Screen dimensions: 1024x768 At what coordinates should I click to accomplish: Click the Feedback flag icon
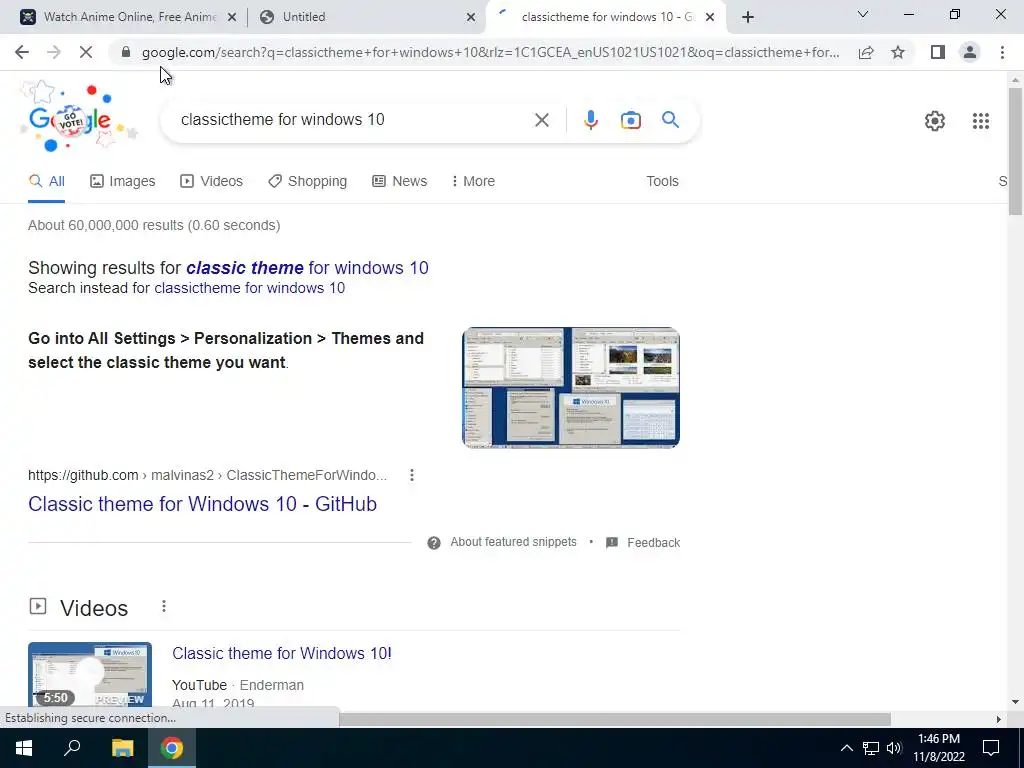[x=612, y=543]
